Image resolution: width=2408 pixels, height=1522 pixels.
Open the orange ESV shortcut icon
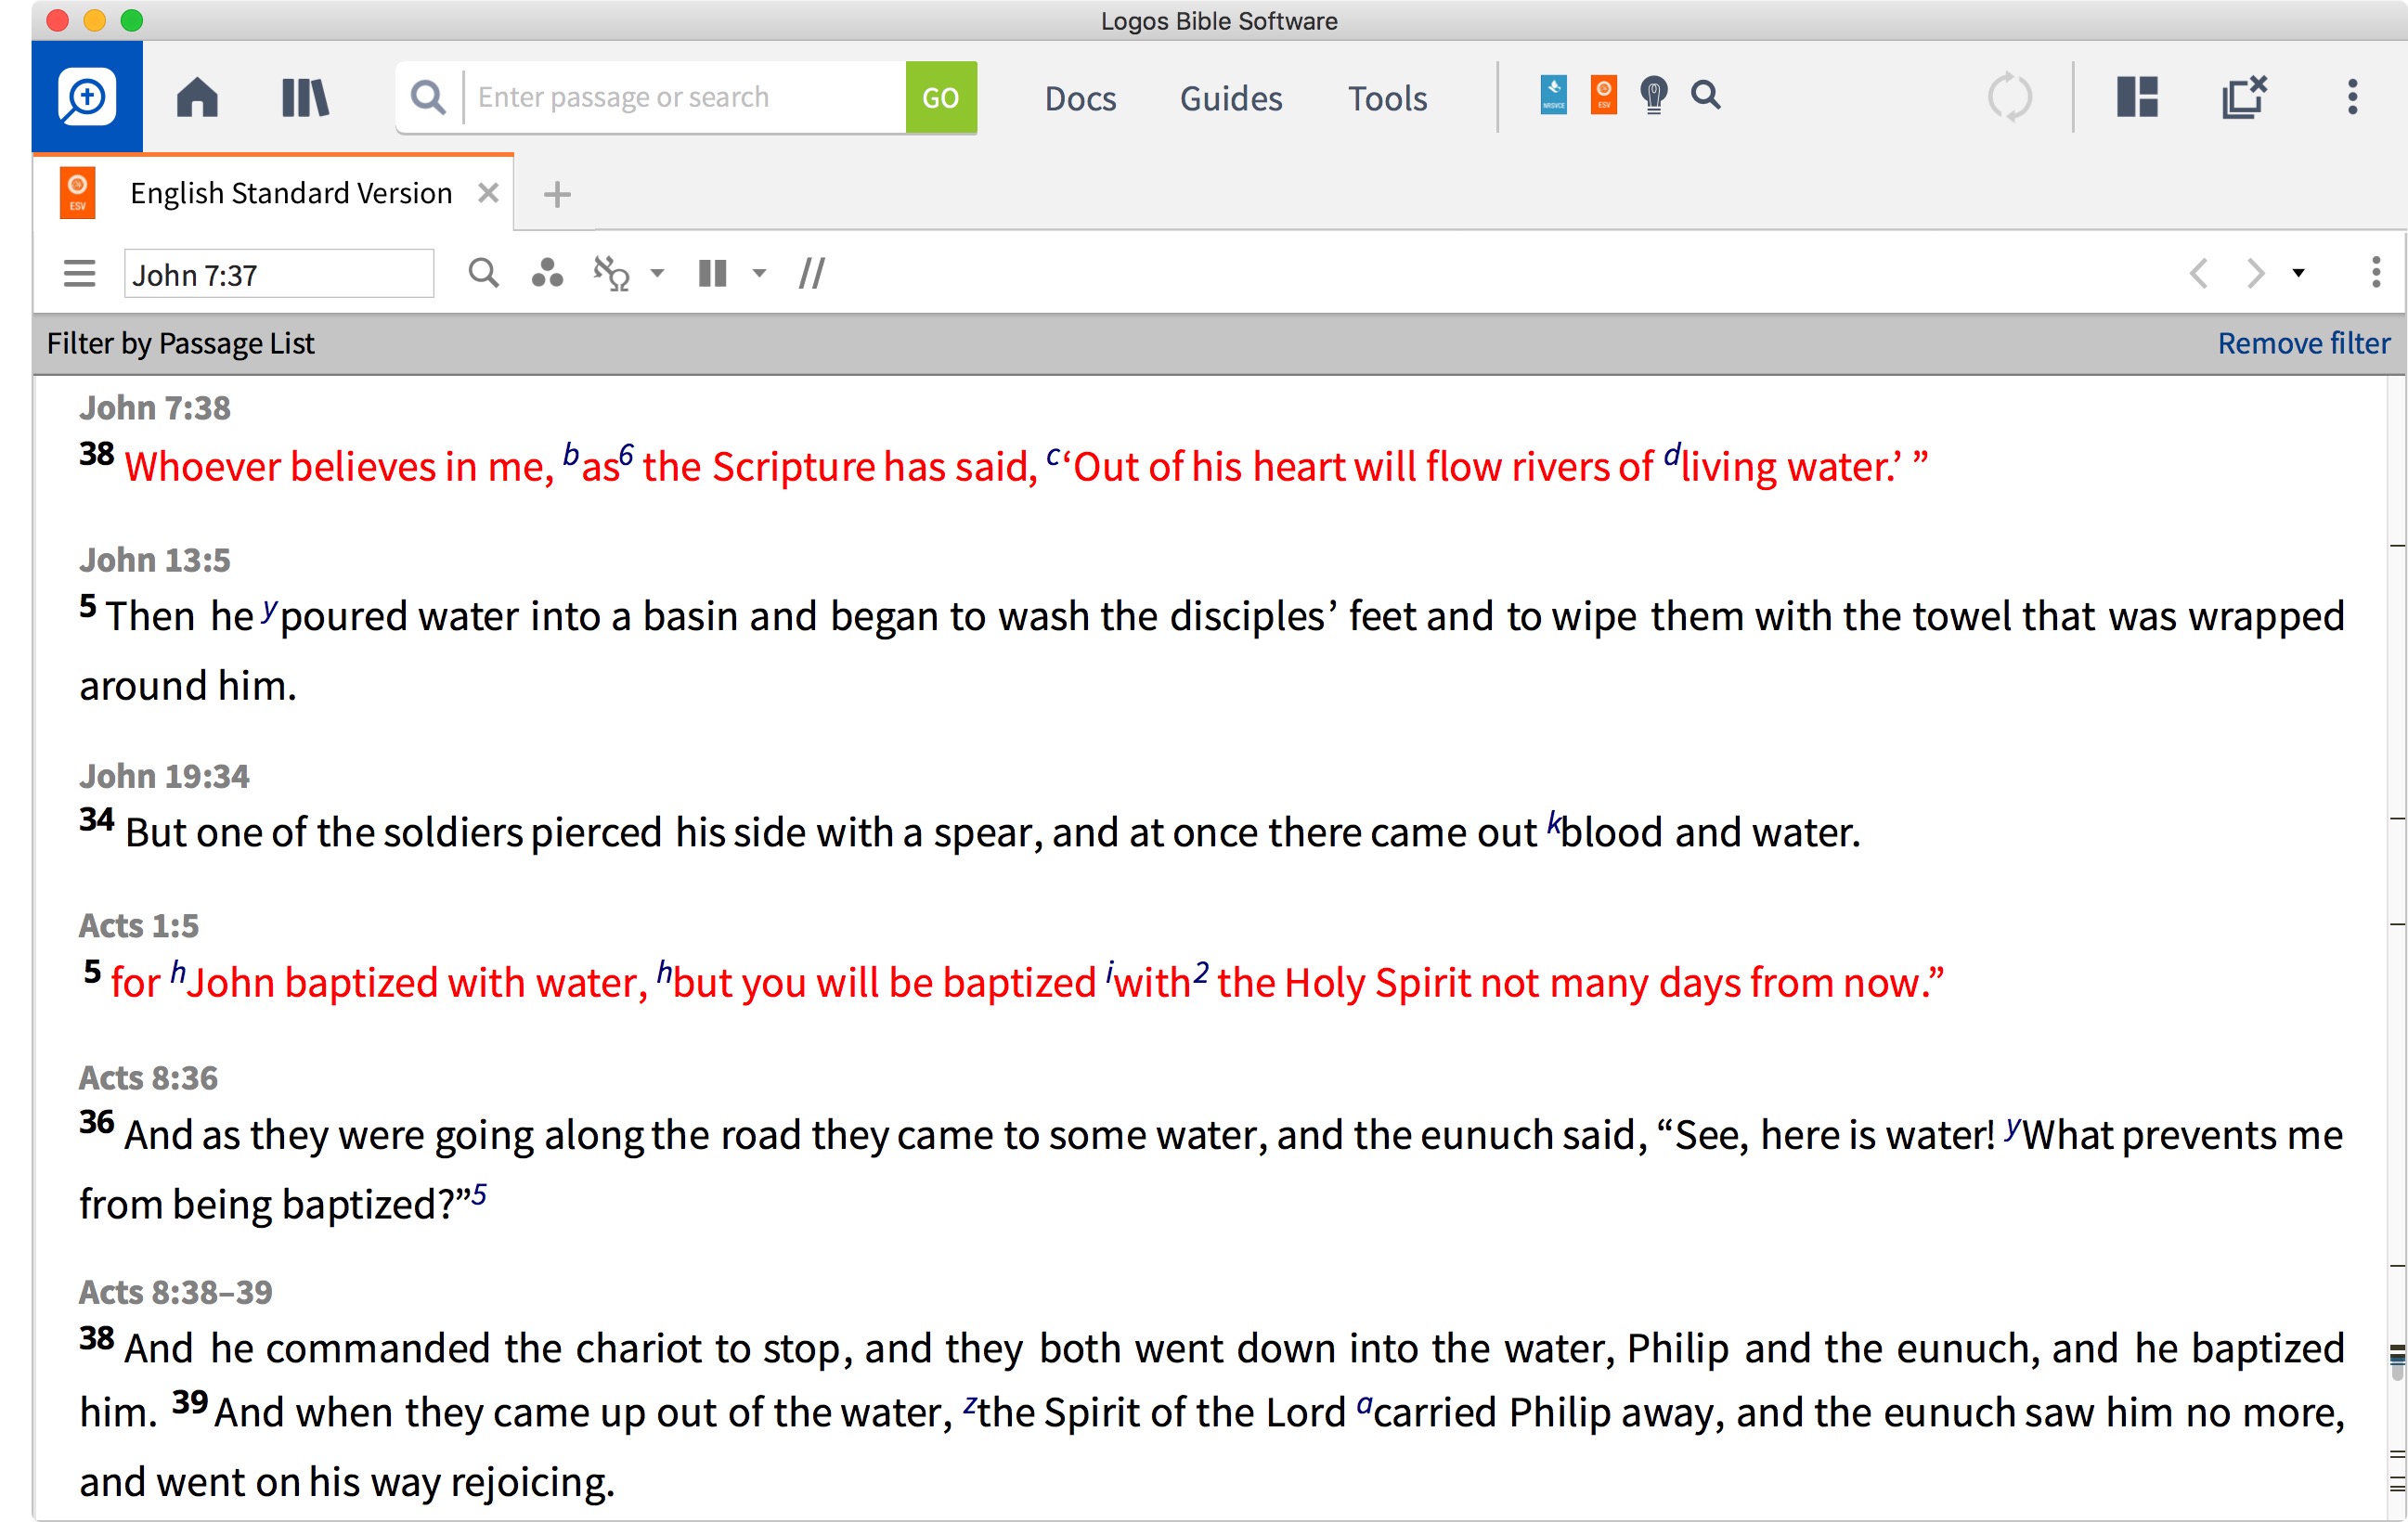tap(1603, 95)
